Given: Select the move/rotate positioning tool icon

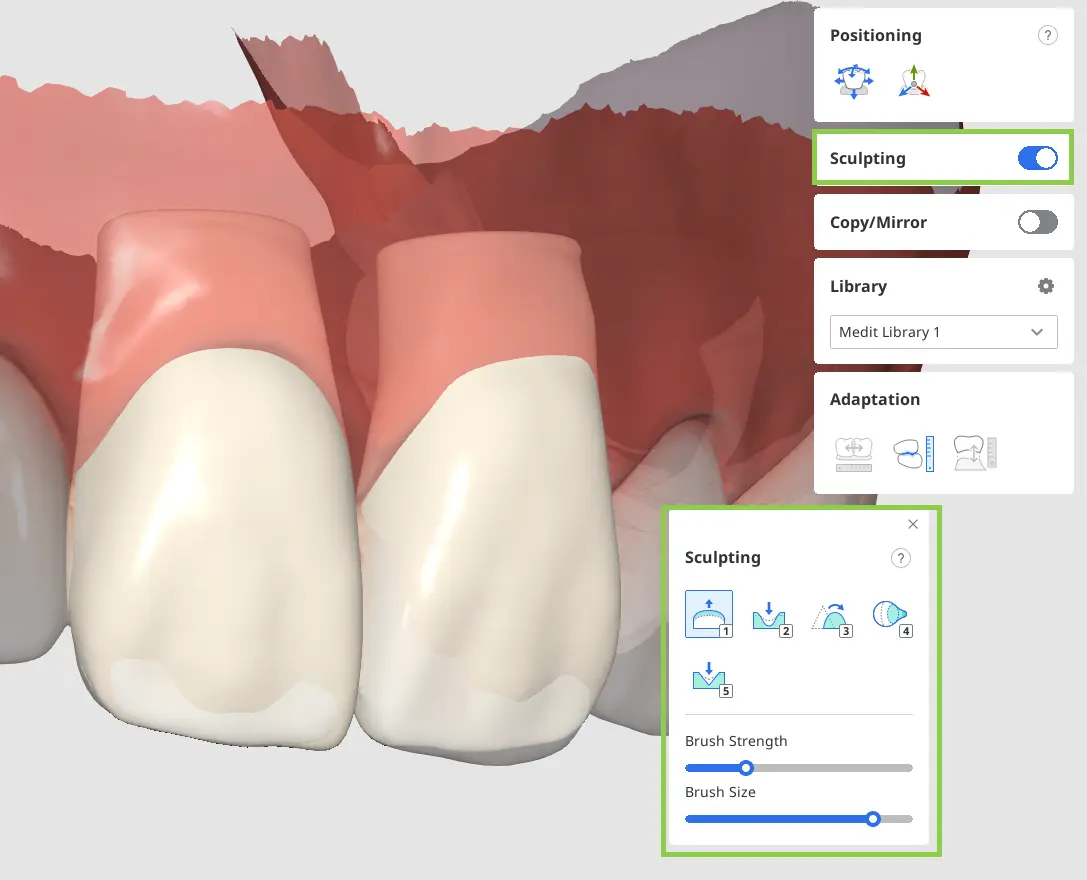Looking at the screenshot, I should tap(853, 82).
